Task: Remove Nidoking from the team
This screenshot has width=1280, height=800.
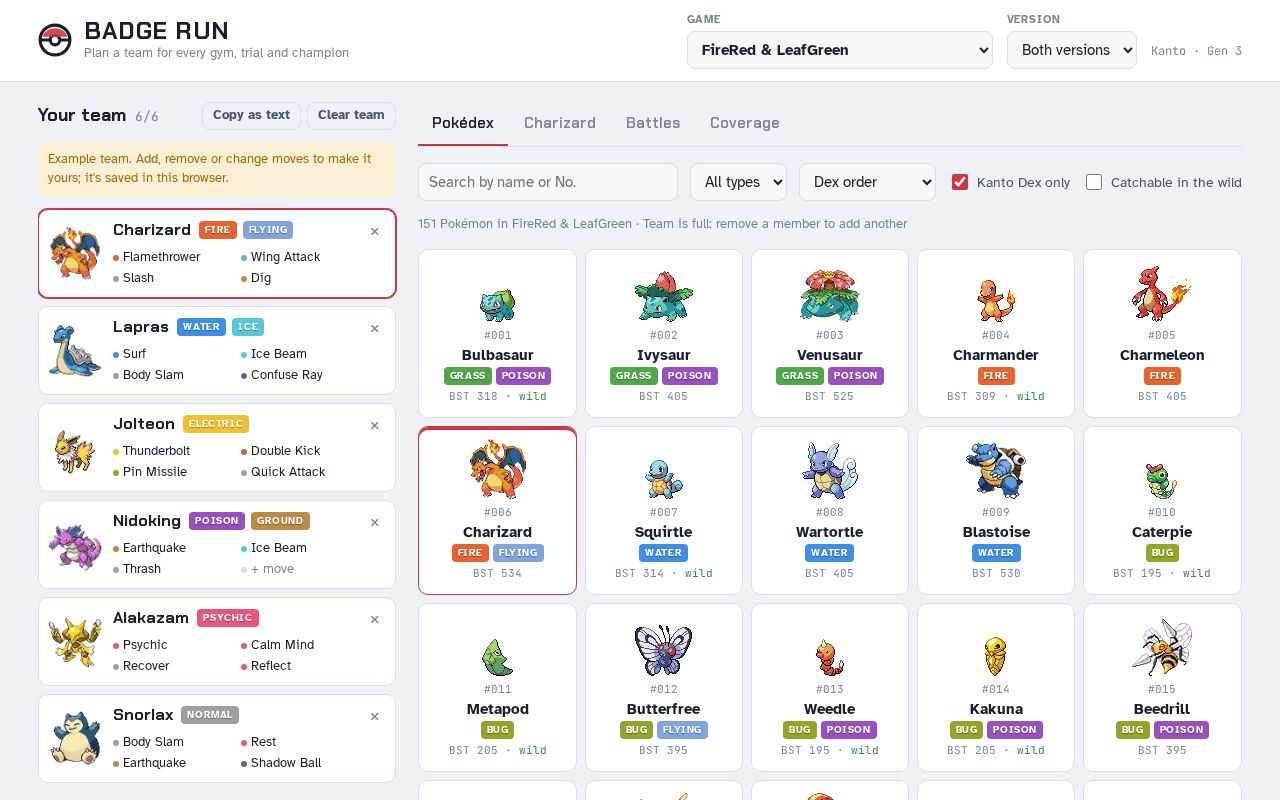Action: click(x=375, y=522)
